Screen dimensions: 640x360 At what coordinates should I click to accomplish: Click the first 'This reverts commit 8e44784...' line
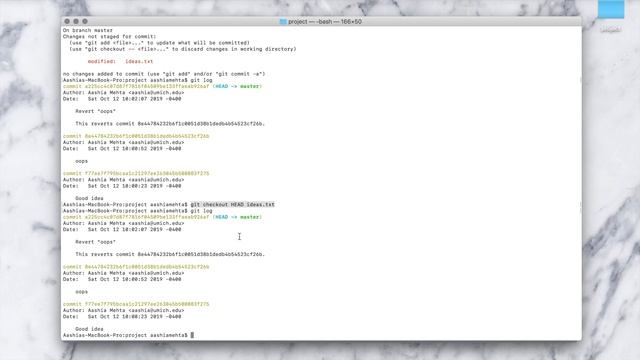pyautogui.click(x=170, y=124)
